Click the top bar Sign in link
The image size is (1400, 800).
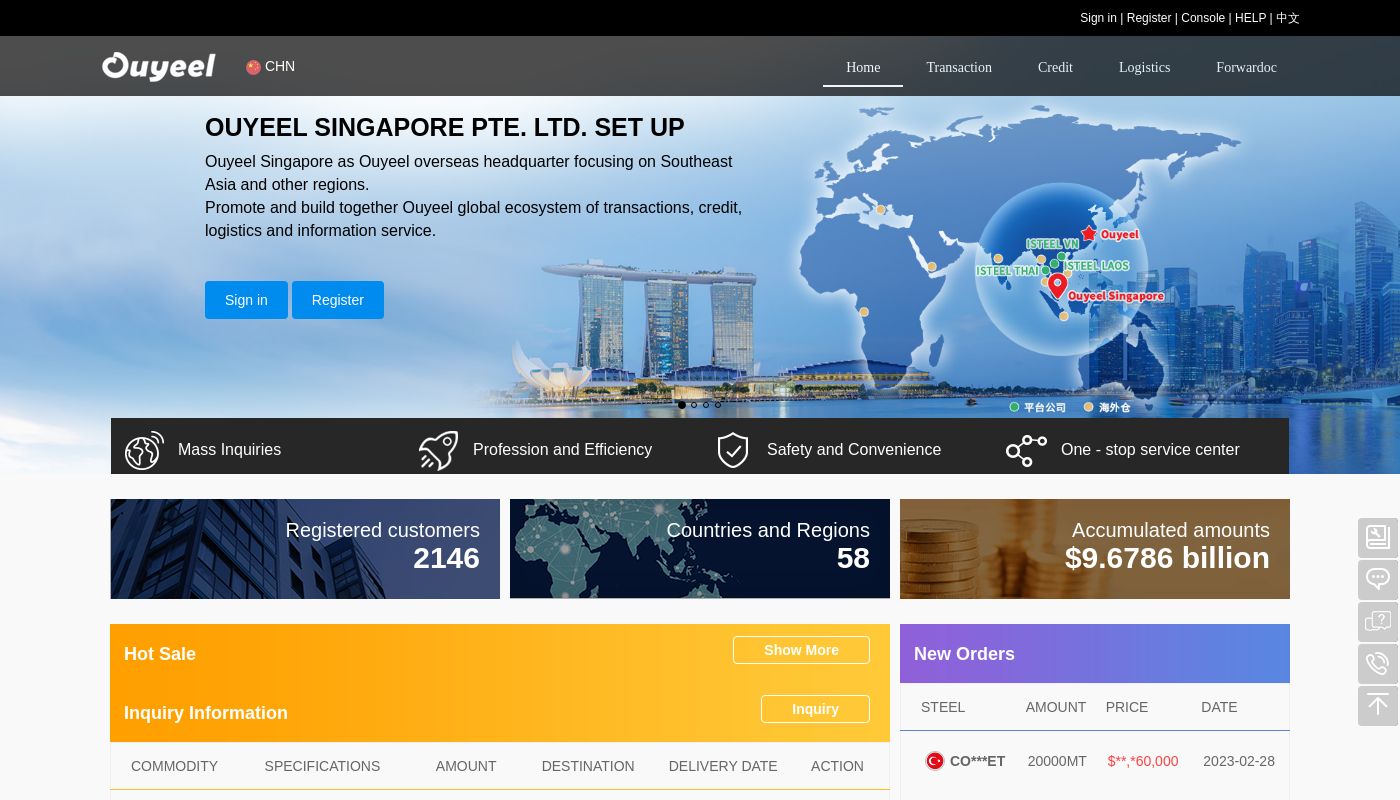pyautogui.click(x=1098, y=18)
